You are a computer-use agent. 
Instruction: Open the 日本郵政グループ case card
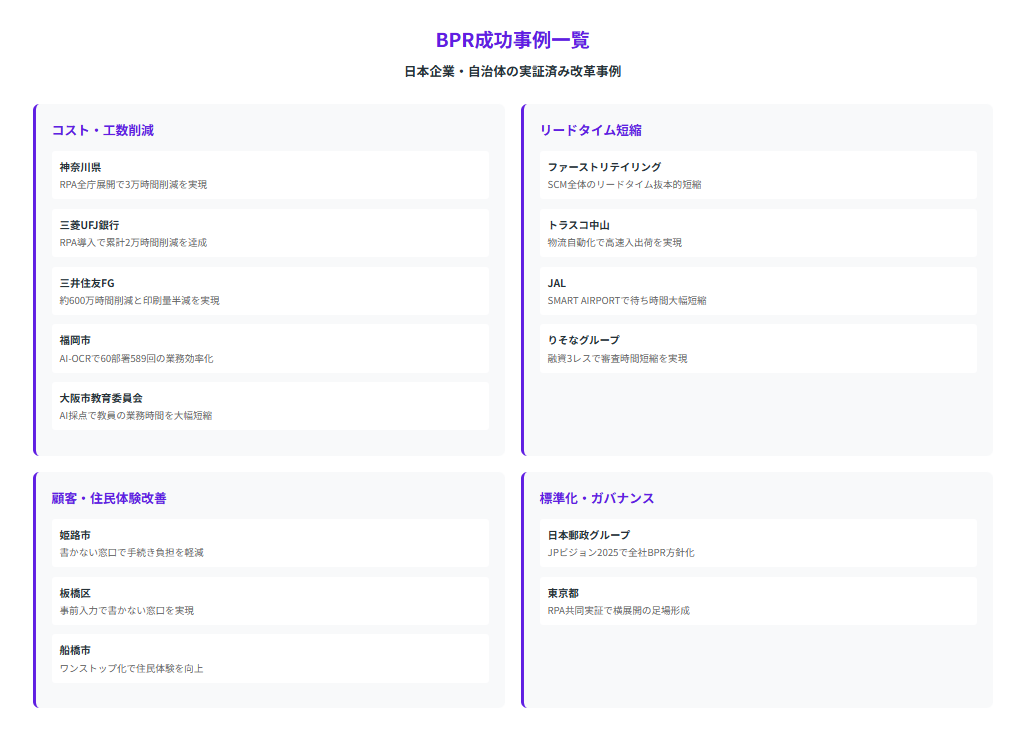pyautogui.click(x=758, y=543)
